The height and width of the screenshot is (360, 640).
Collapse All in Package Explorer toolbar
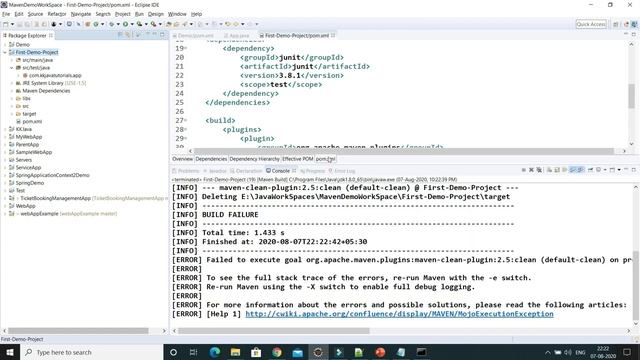120,35
